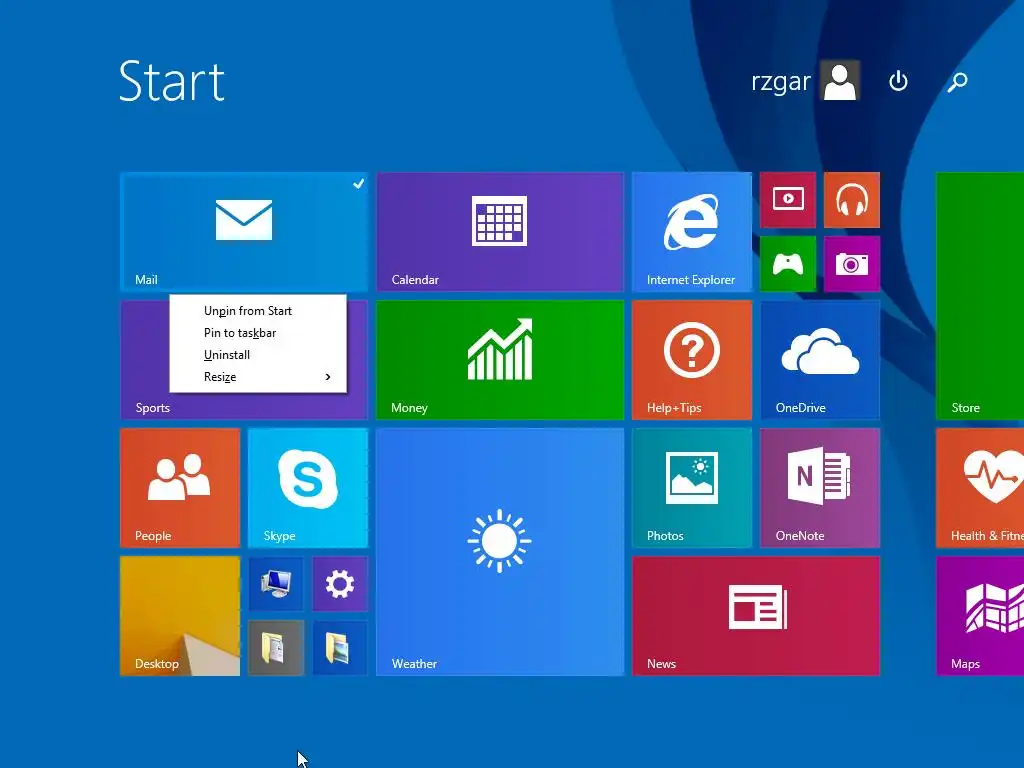Open the Calendar tile
Viewport: 1024px width, 768px height.
(500, 232)
